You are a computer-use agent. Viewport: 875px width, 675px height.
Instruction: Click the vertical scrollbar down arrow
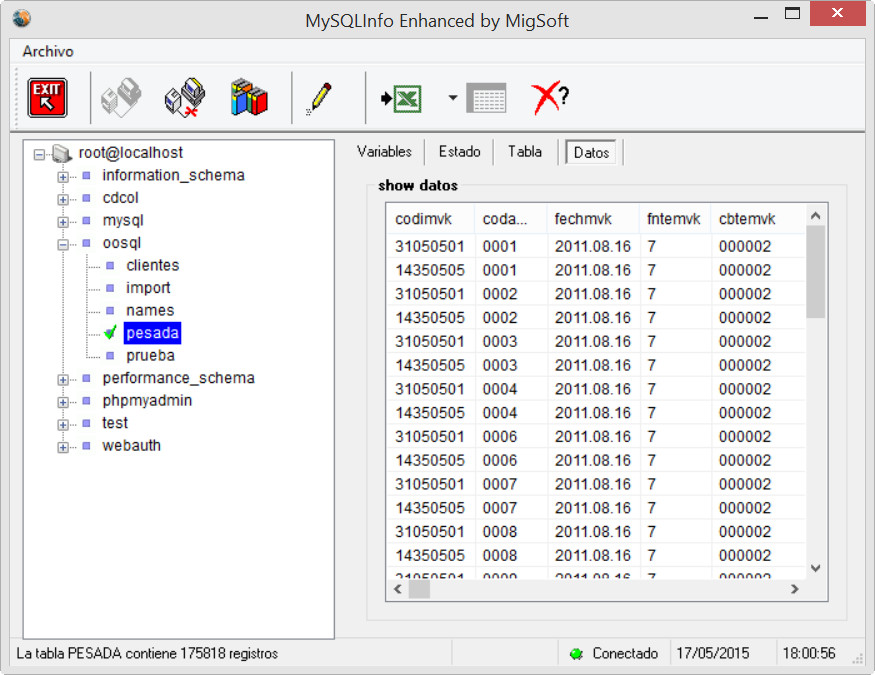[815, 567]
